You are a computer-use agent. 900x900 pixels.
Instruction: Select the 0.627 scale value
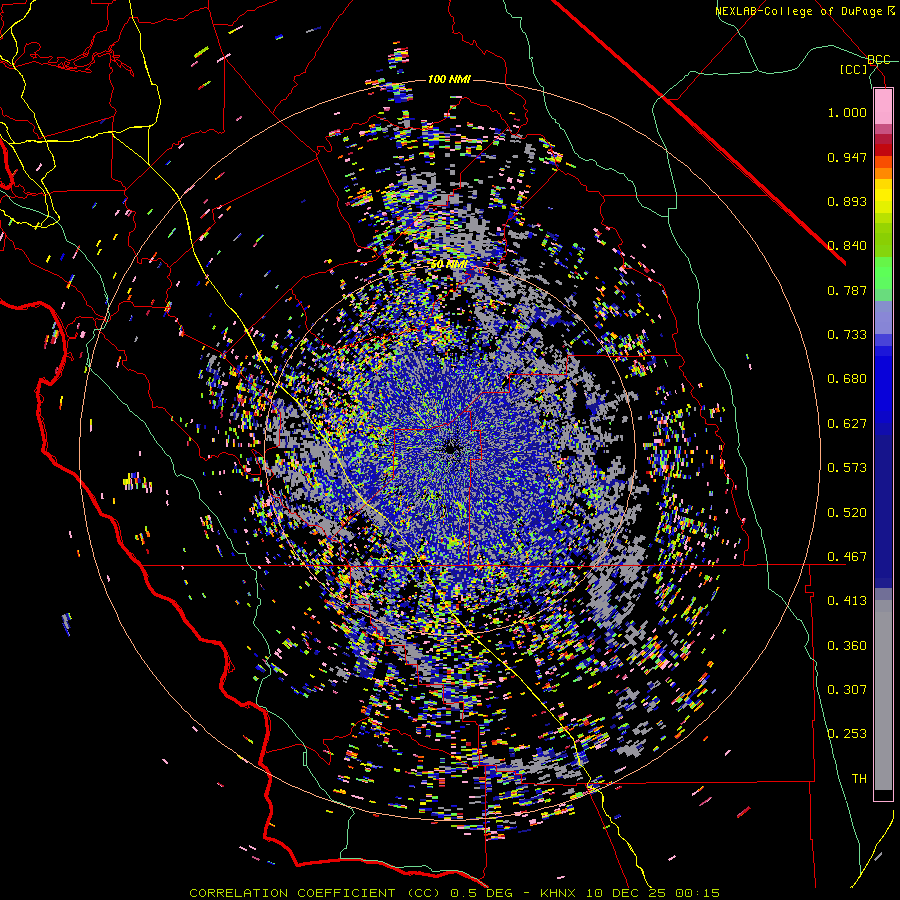pos(847,424)
